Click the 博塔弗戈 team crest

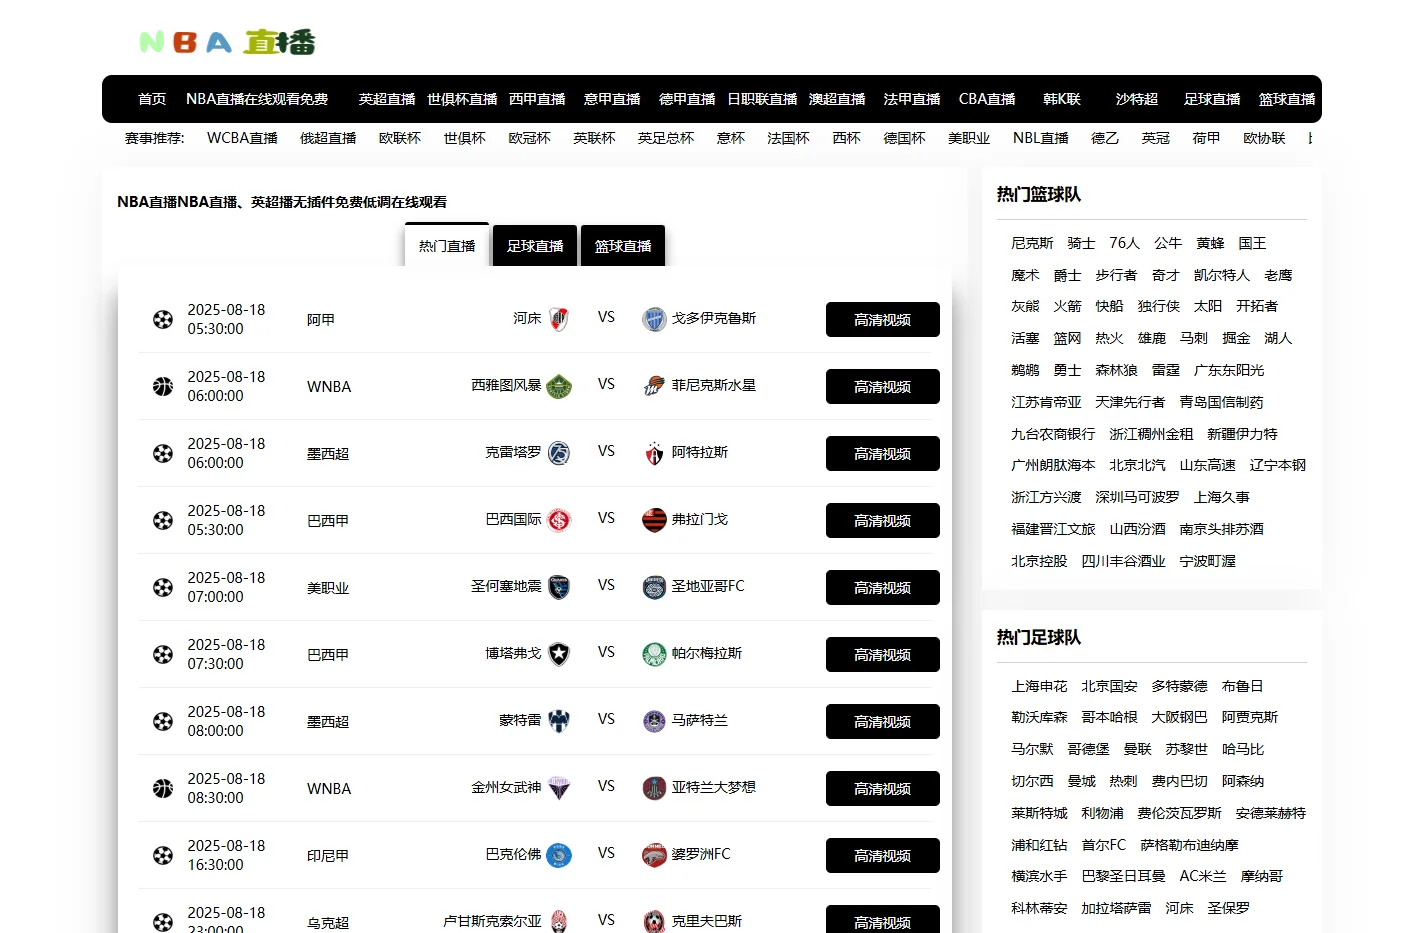pos(559,654)
